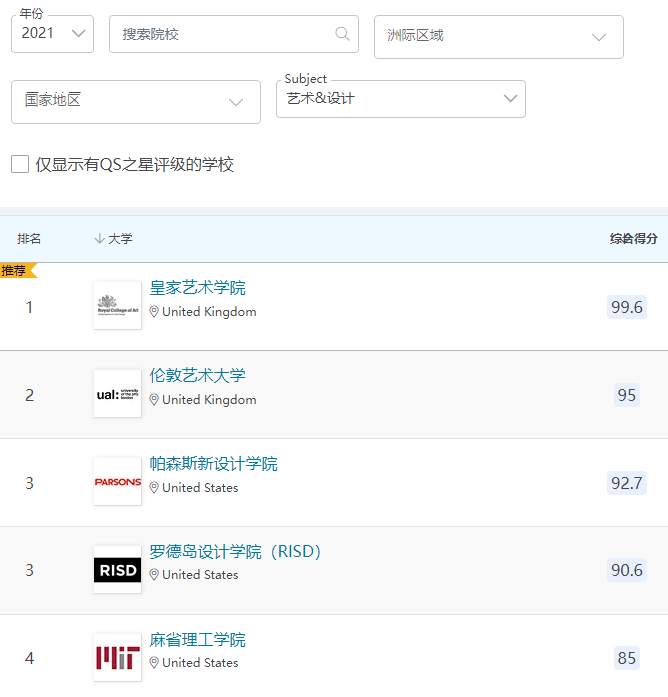Screen dimensions: 668x697
Task: Click the location pin icon beside 伦敦艺术大学
Action: click(x=154, y=400)
